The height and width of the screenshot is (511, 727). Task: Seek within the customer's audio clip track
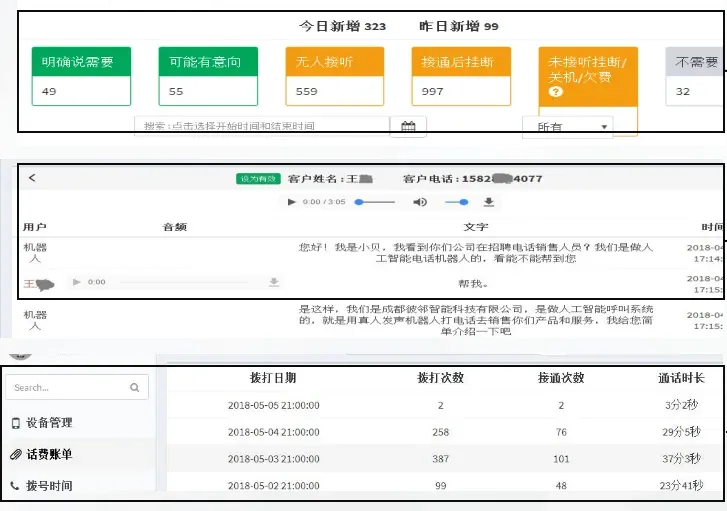pos(184,282)
